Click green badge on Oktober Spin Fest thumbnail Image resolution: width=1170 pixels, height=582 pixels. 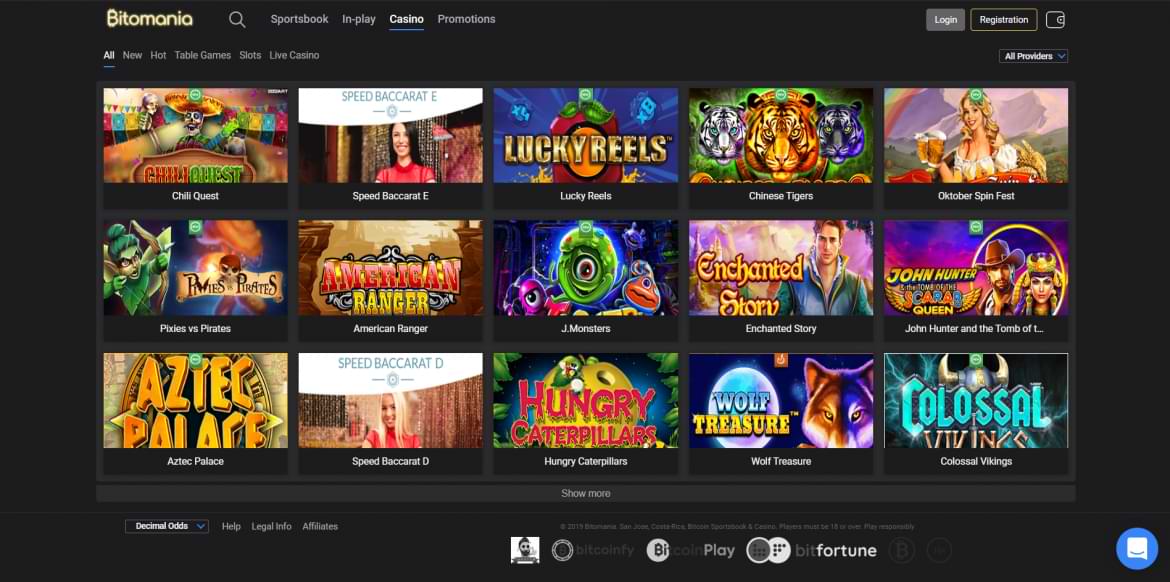(x=975, y=95)
